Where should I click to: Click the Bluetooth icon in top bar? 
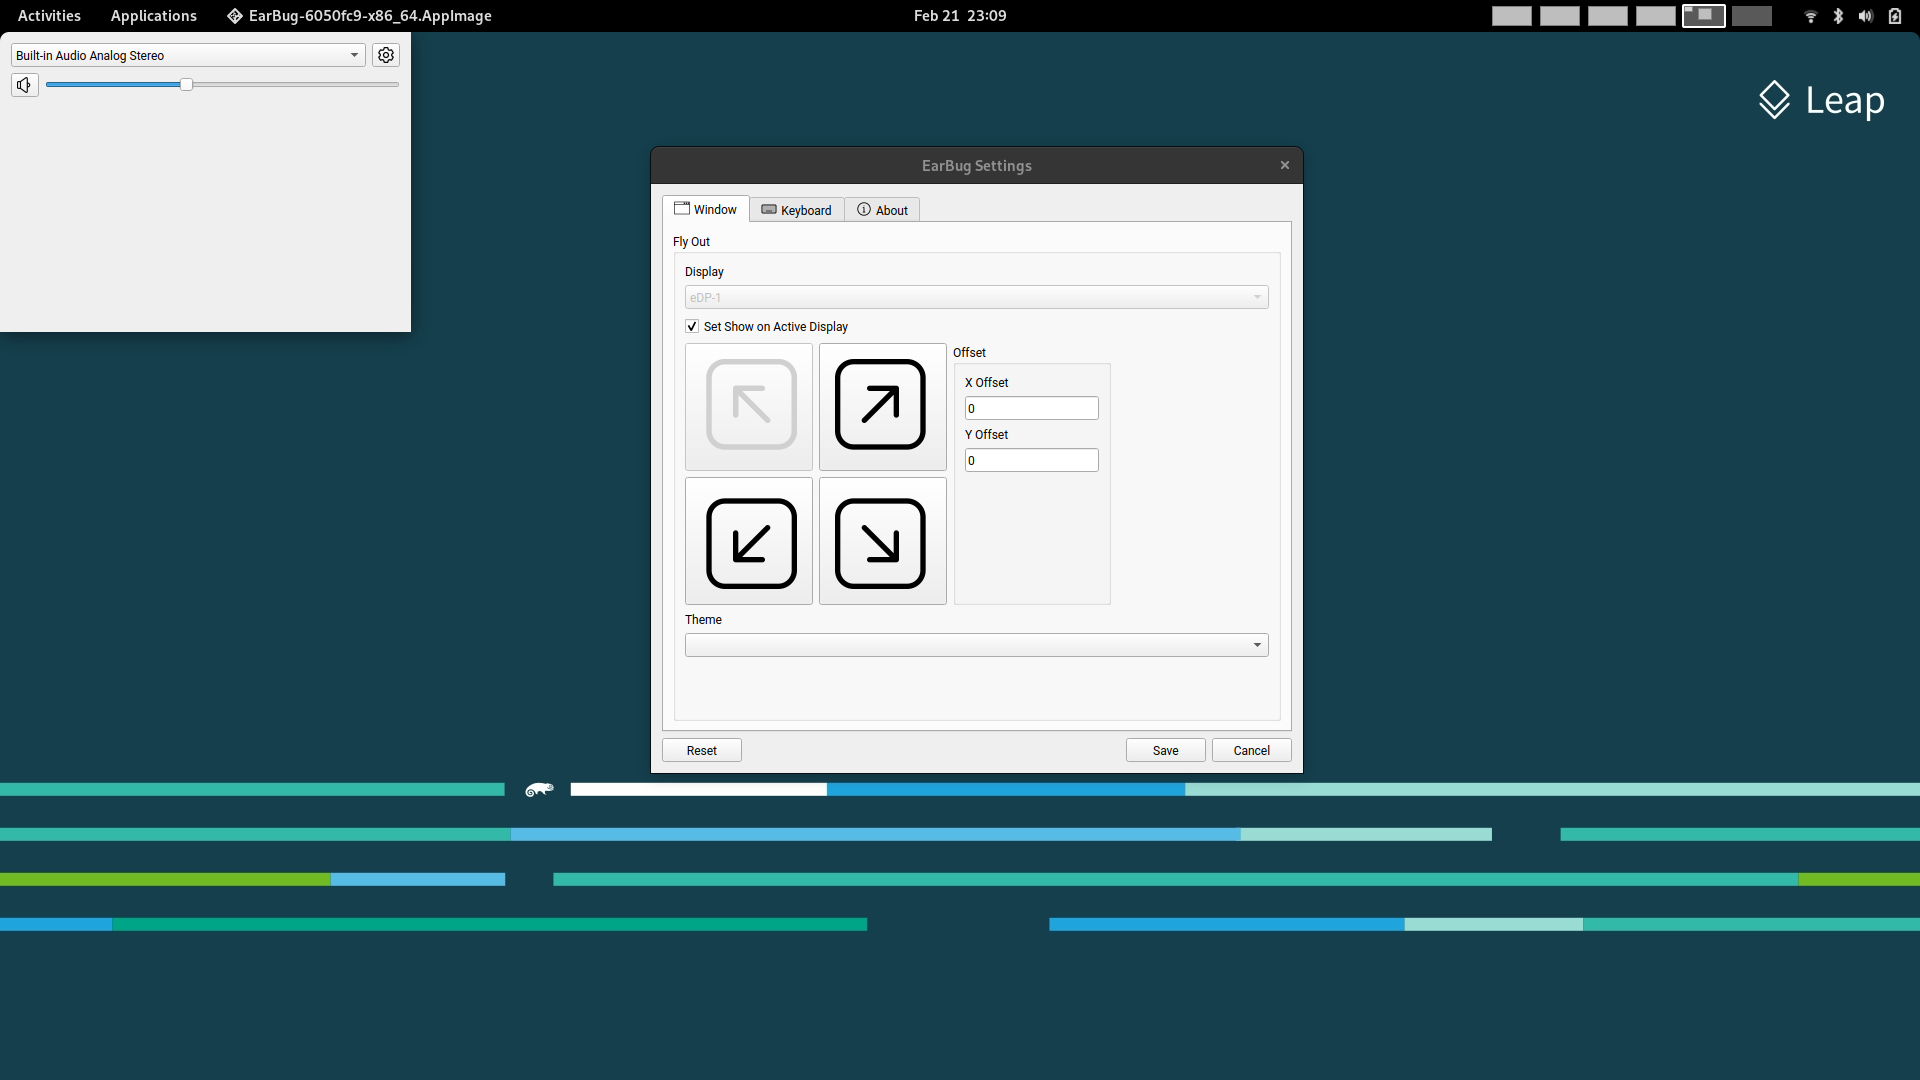(x=1838, y=16)
